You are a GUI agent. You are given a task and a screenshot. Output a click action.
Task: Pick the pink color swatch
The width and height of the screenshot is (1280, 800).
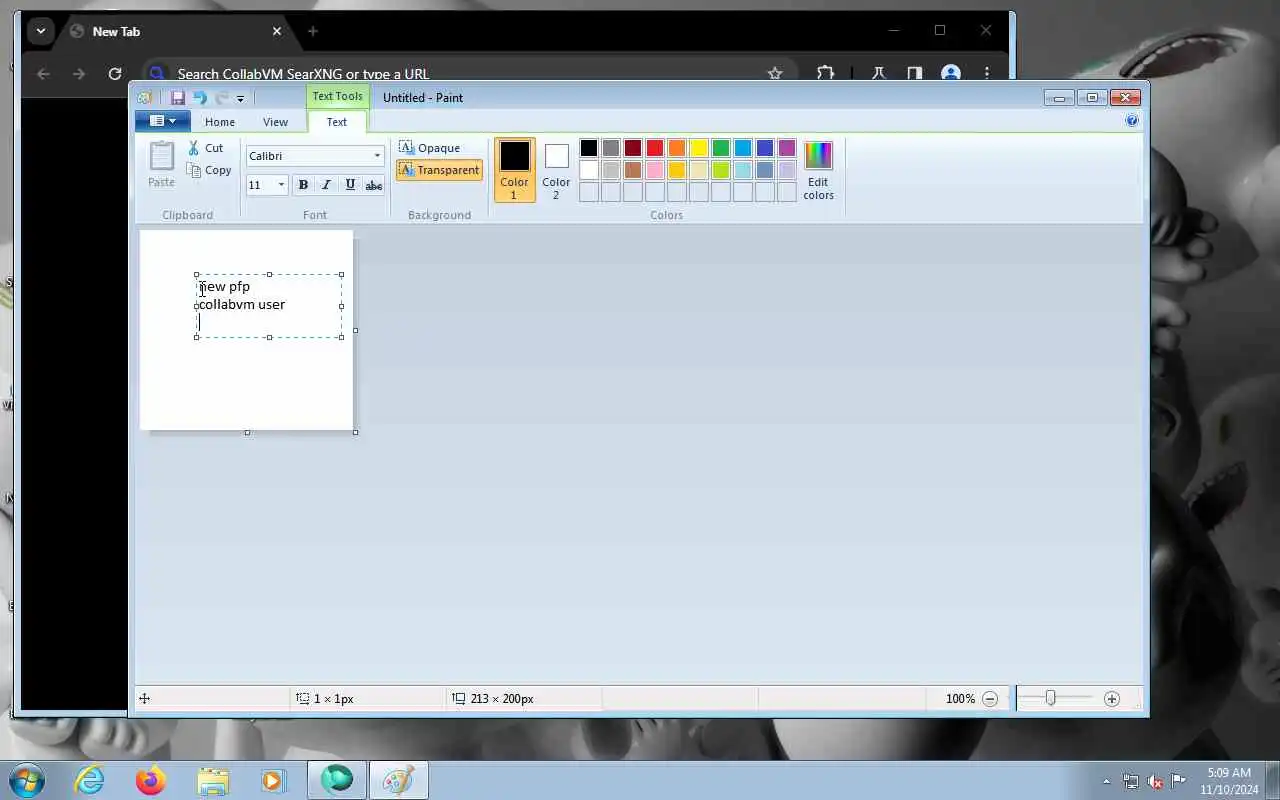click(655, 170)
